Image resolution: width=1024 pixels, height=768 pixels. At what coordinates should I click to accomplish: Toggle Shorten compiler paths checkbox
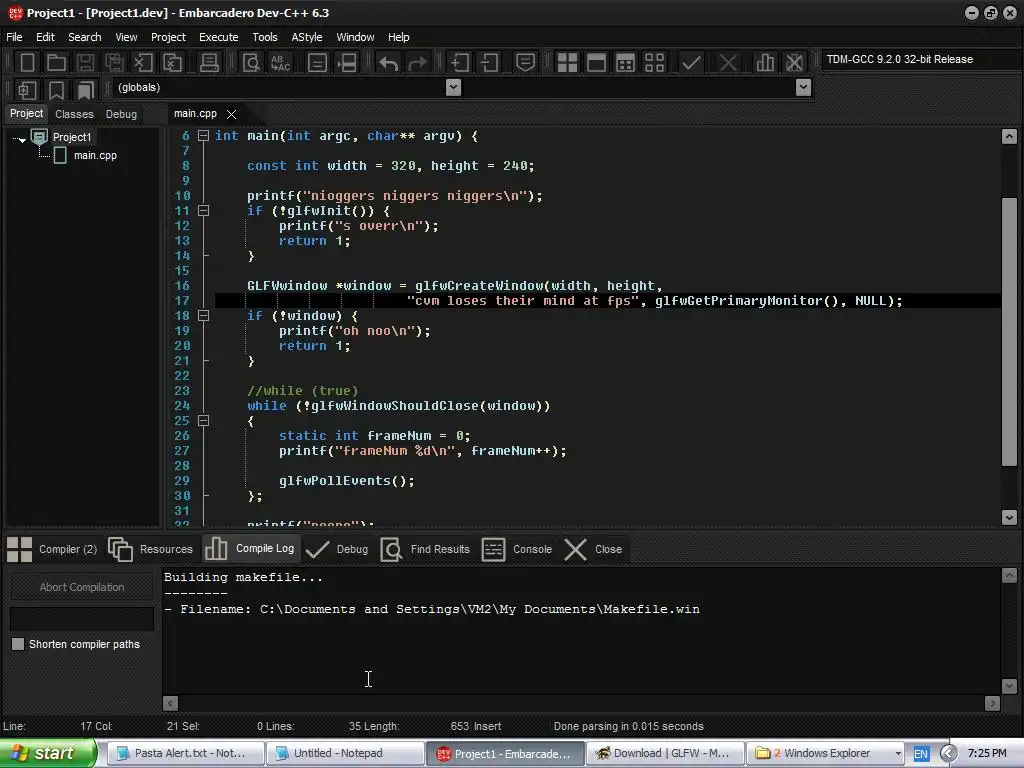[x=18, y=644]
